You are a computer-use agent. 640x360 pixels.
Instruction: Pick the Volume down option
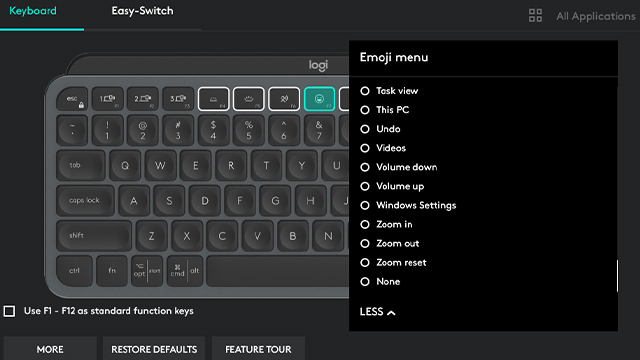398,167
